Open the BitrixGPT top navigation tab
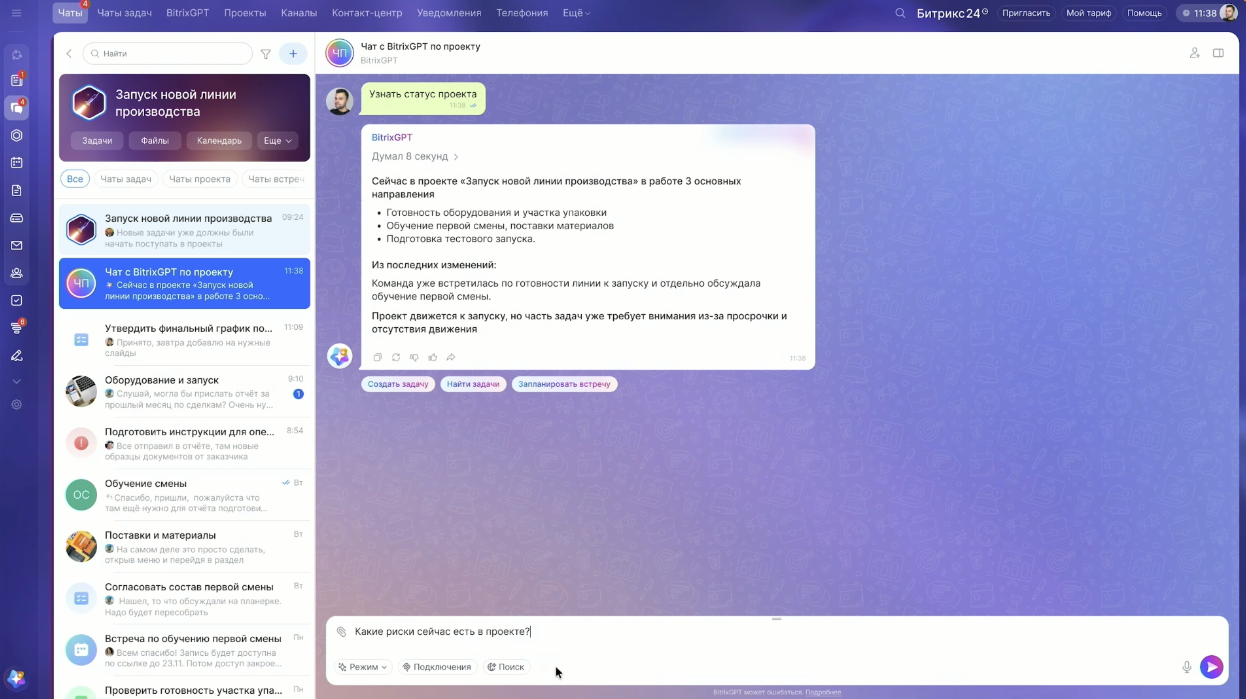 [x=188, y=13]
